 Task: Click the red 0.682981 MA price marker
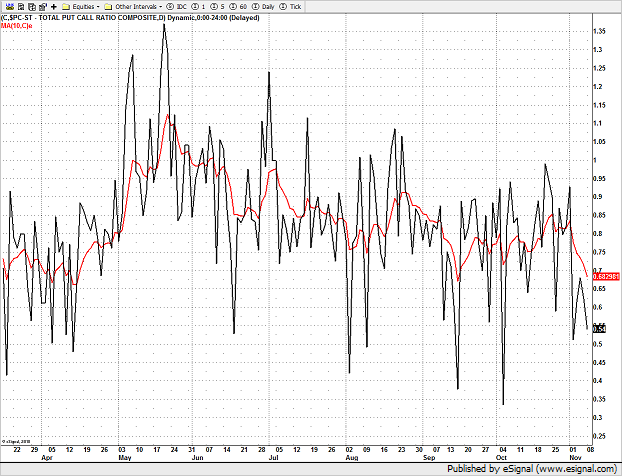point(606,276)
